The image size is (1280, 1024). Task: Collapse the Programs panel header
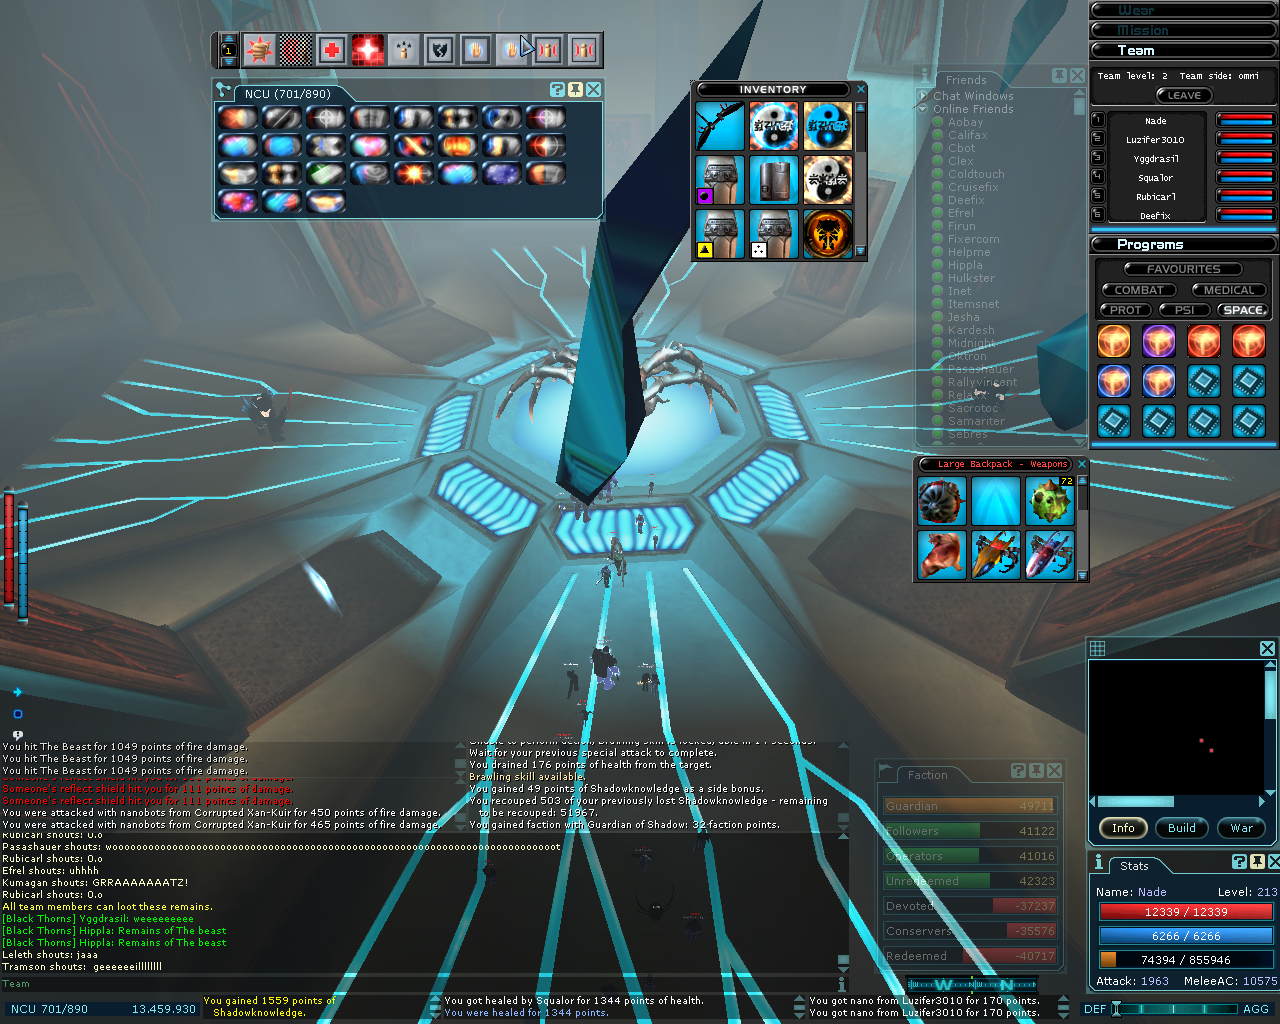coord(1183,244)
